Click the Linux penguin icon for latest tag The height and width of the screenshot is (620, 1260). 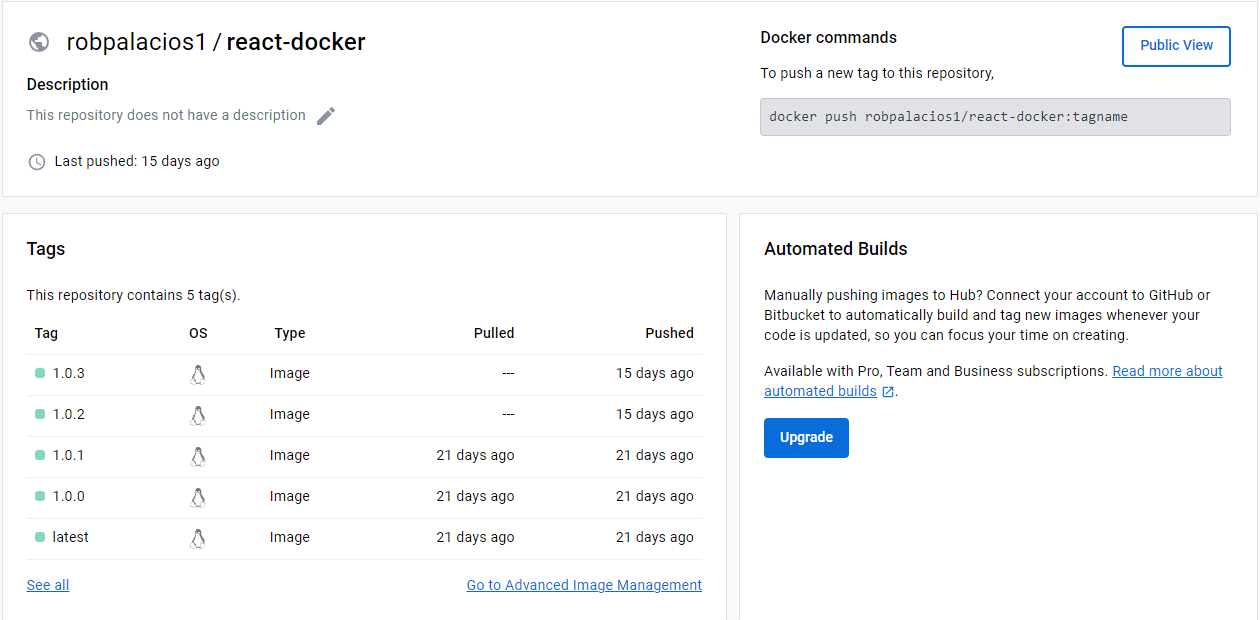(x=198, y=538)
